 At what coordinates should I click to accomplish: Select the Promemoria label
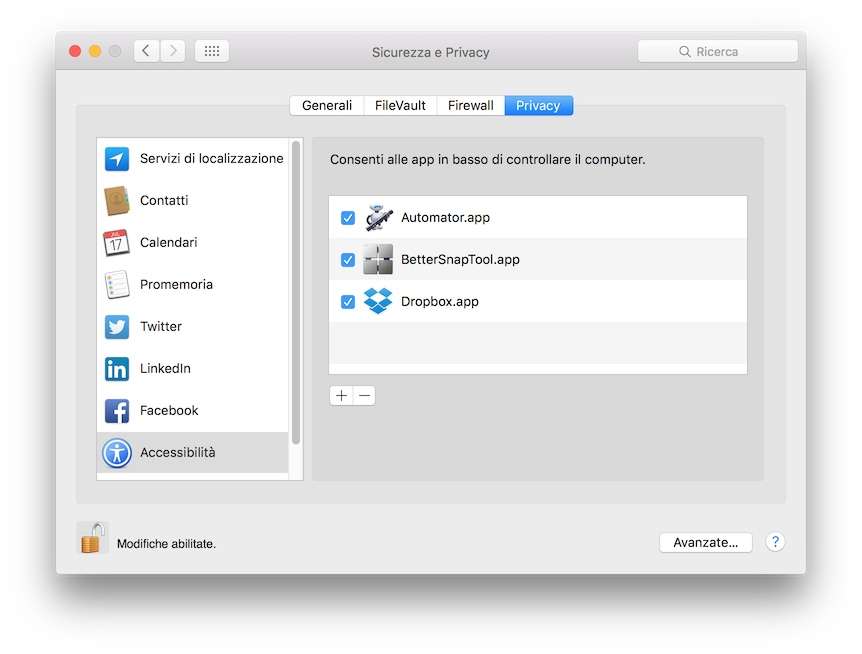point(176,285)
